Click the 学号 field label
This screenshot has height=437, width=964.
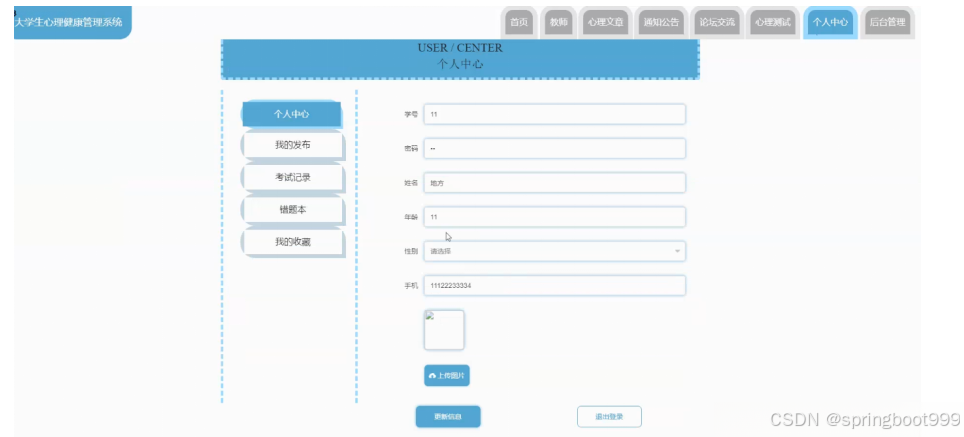411,114
